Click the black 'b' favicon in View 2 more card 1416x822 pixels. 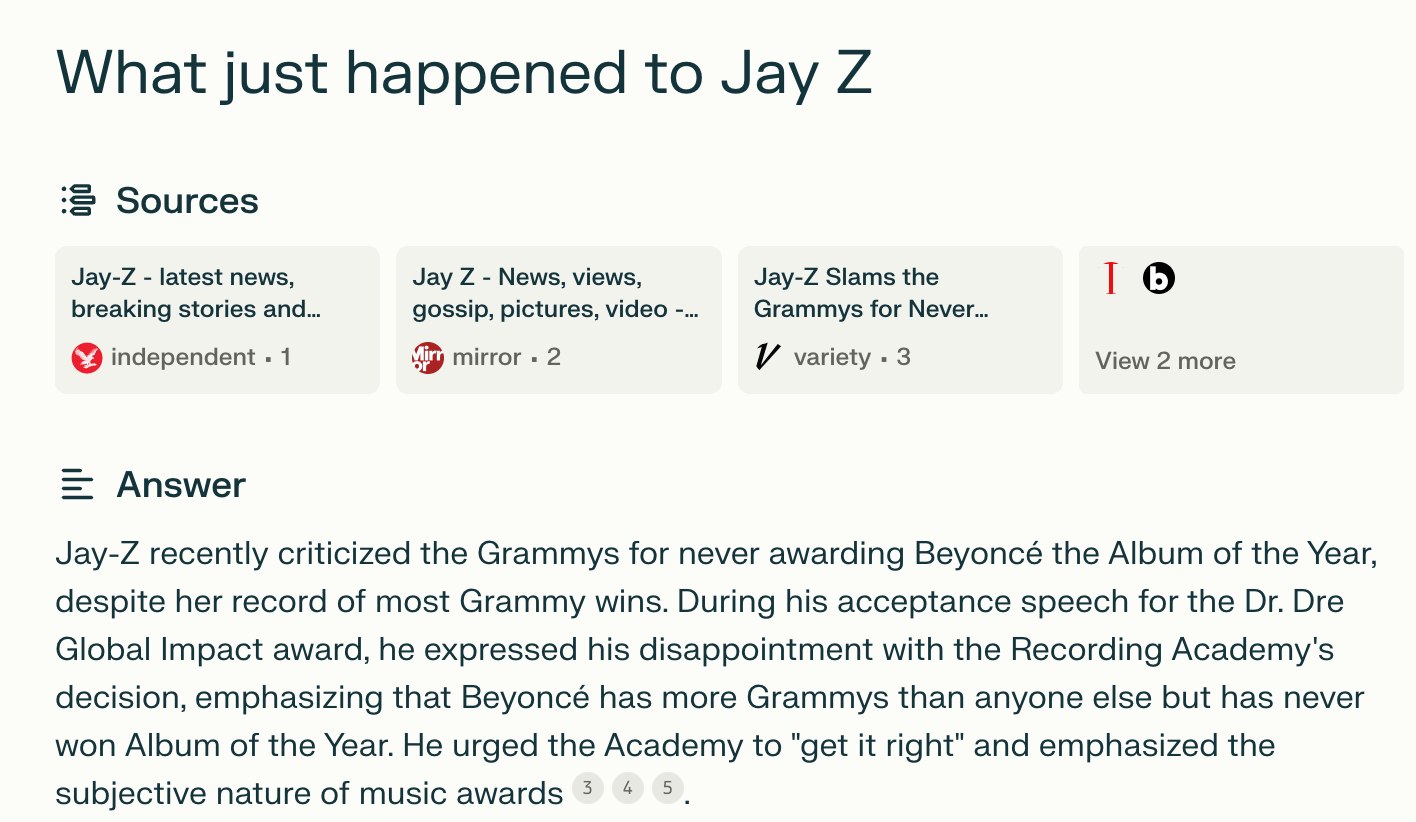(1158, 279)
